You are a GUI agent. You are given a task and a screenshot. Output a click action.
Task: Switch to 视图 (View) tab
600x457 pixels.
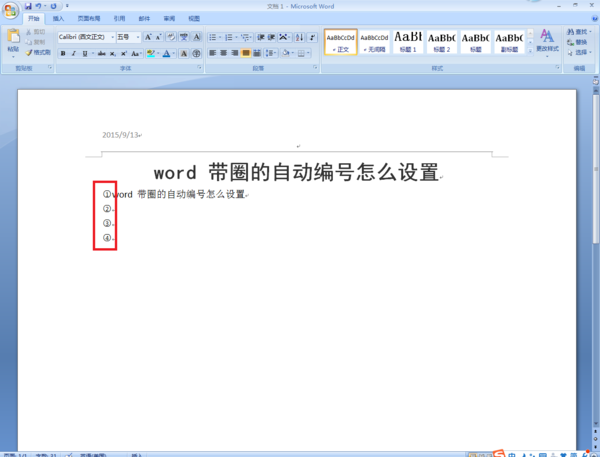194,18
